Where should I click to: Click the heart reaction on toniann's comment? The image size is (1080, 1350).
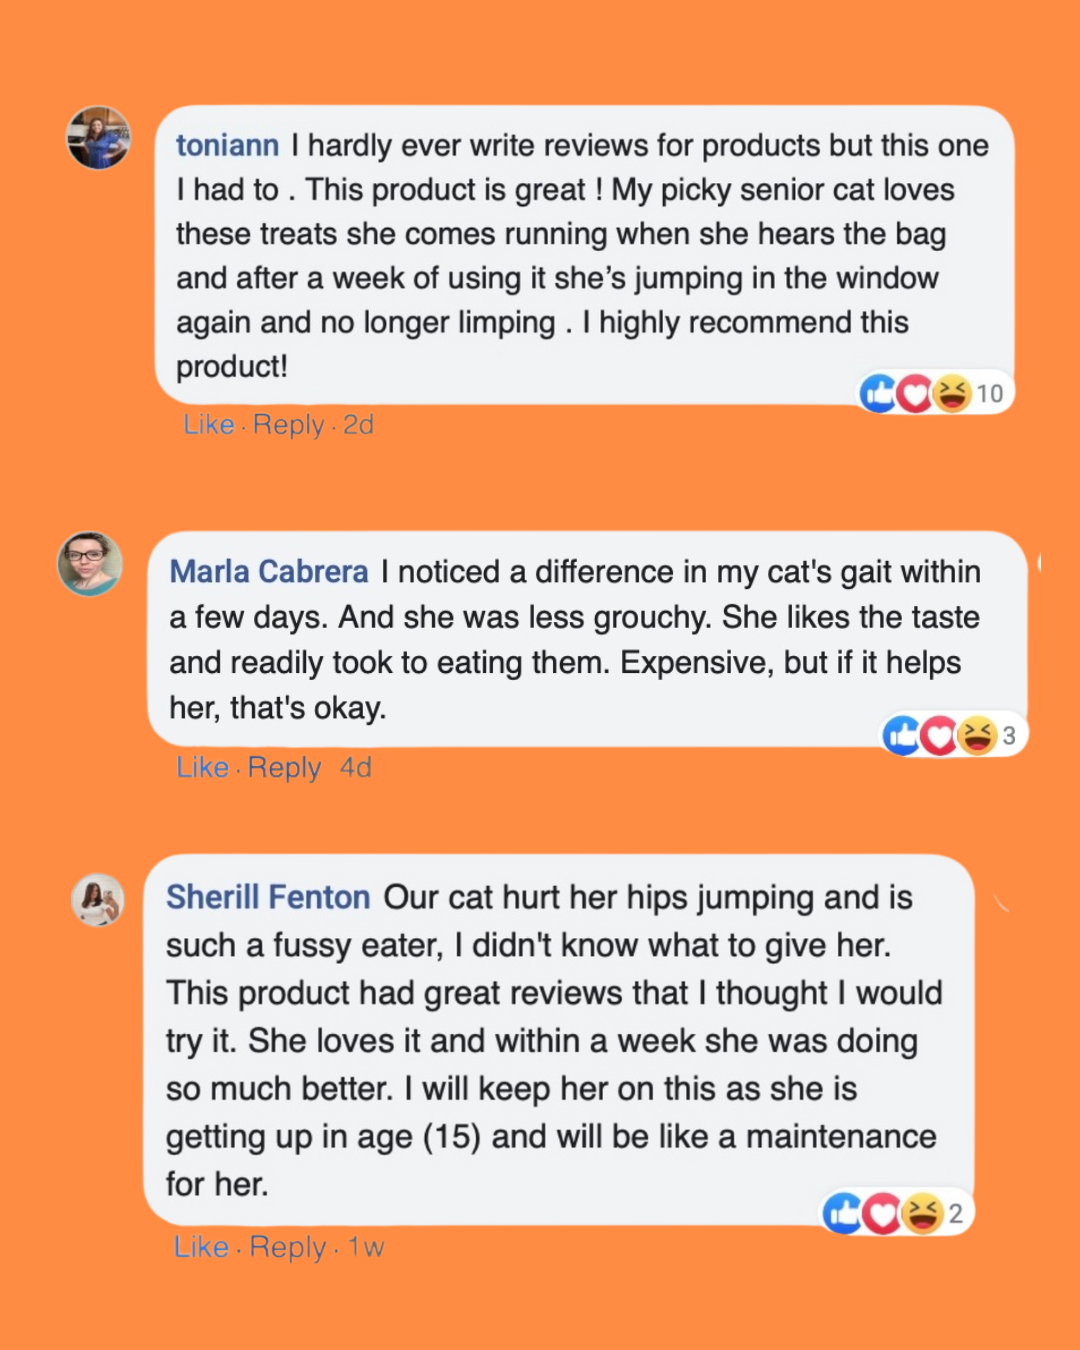coord(914,394)
